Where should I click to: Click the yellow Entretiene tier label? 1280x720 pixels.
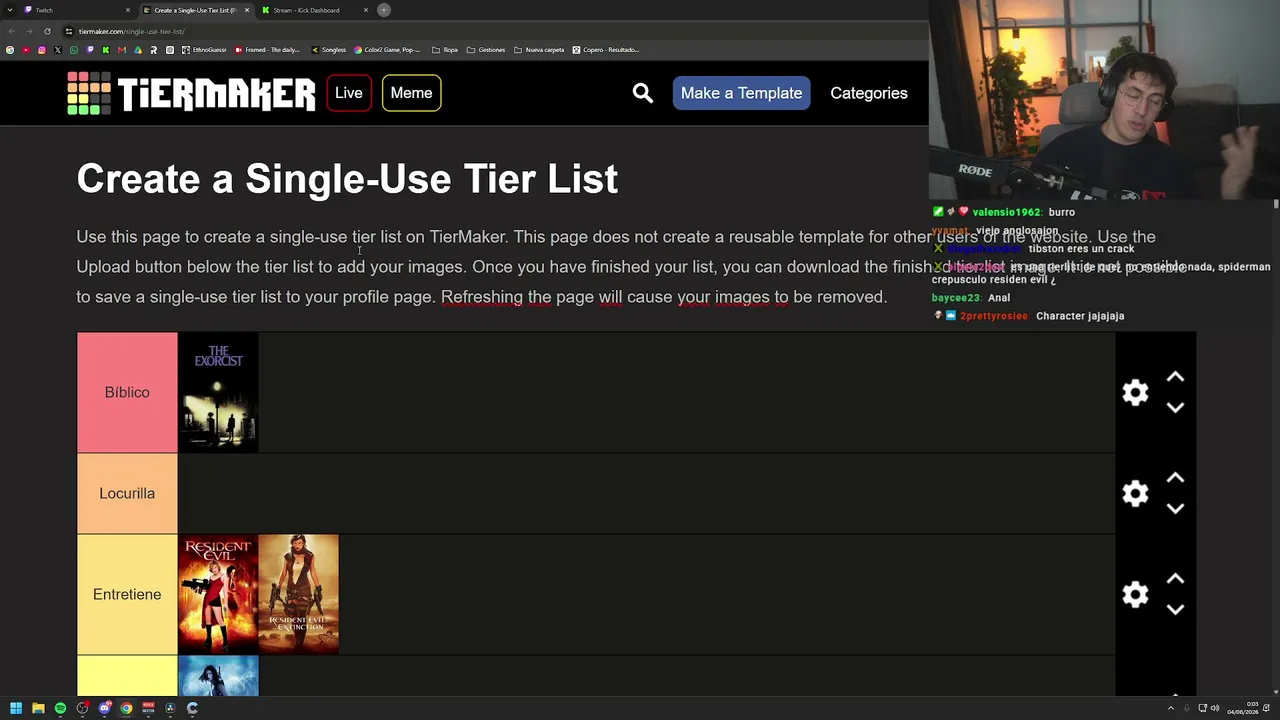pyautogui.click(x=127, y=594)
